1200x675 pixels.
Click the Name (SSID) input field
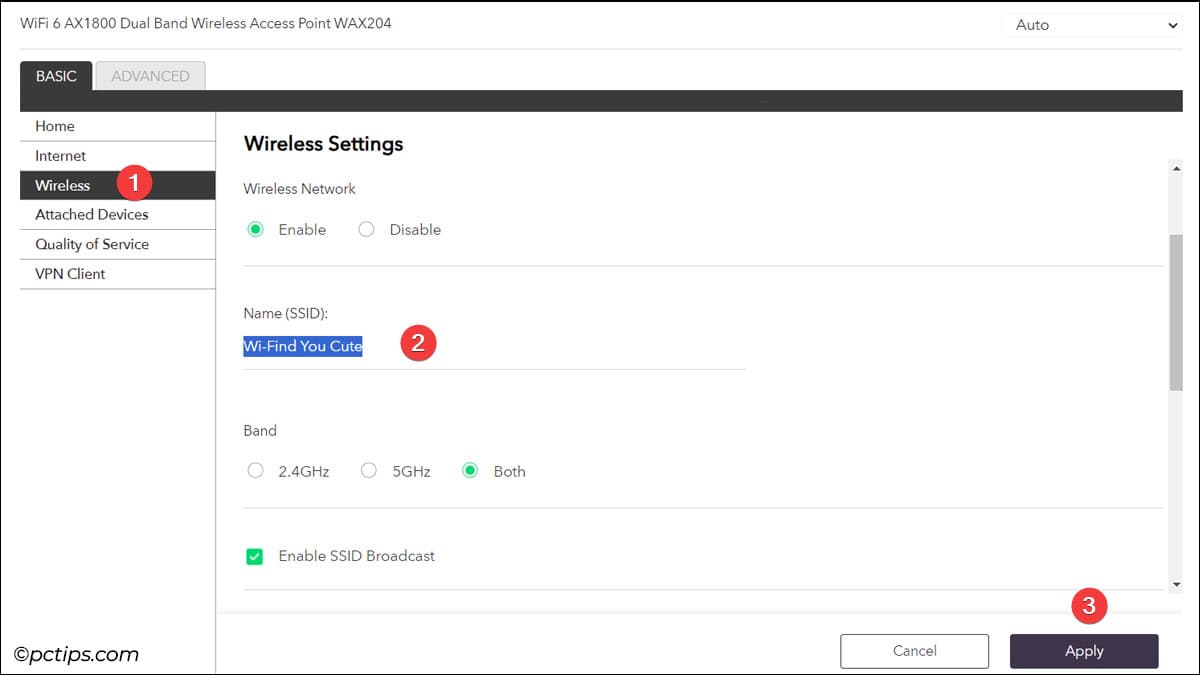coord(494,347)
